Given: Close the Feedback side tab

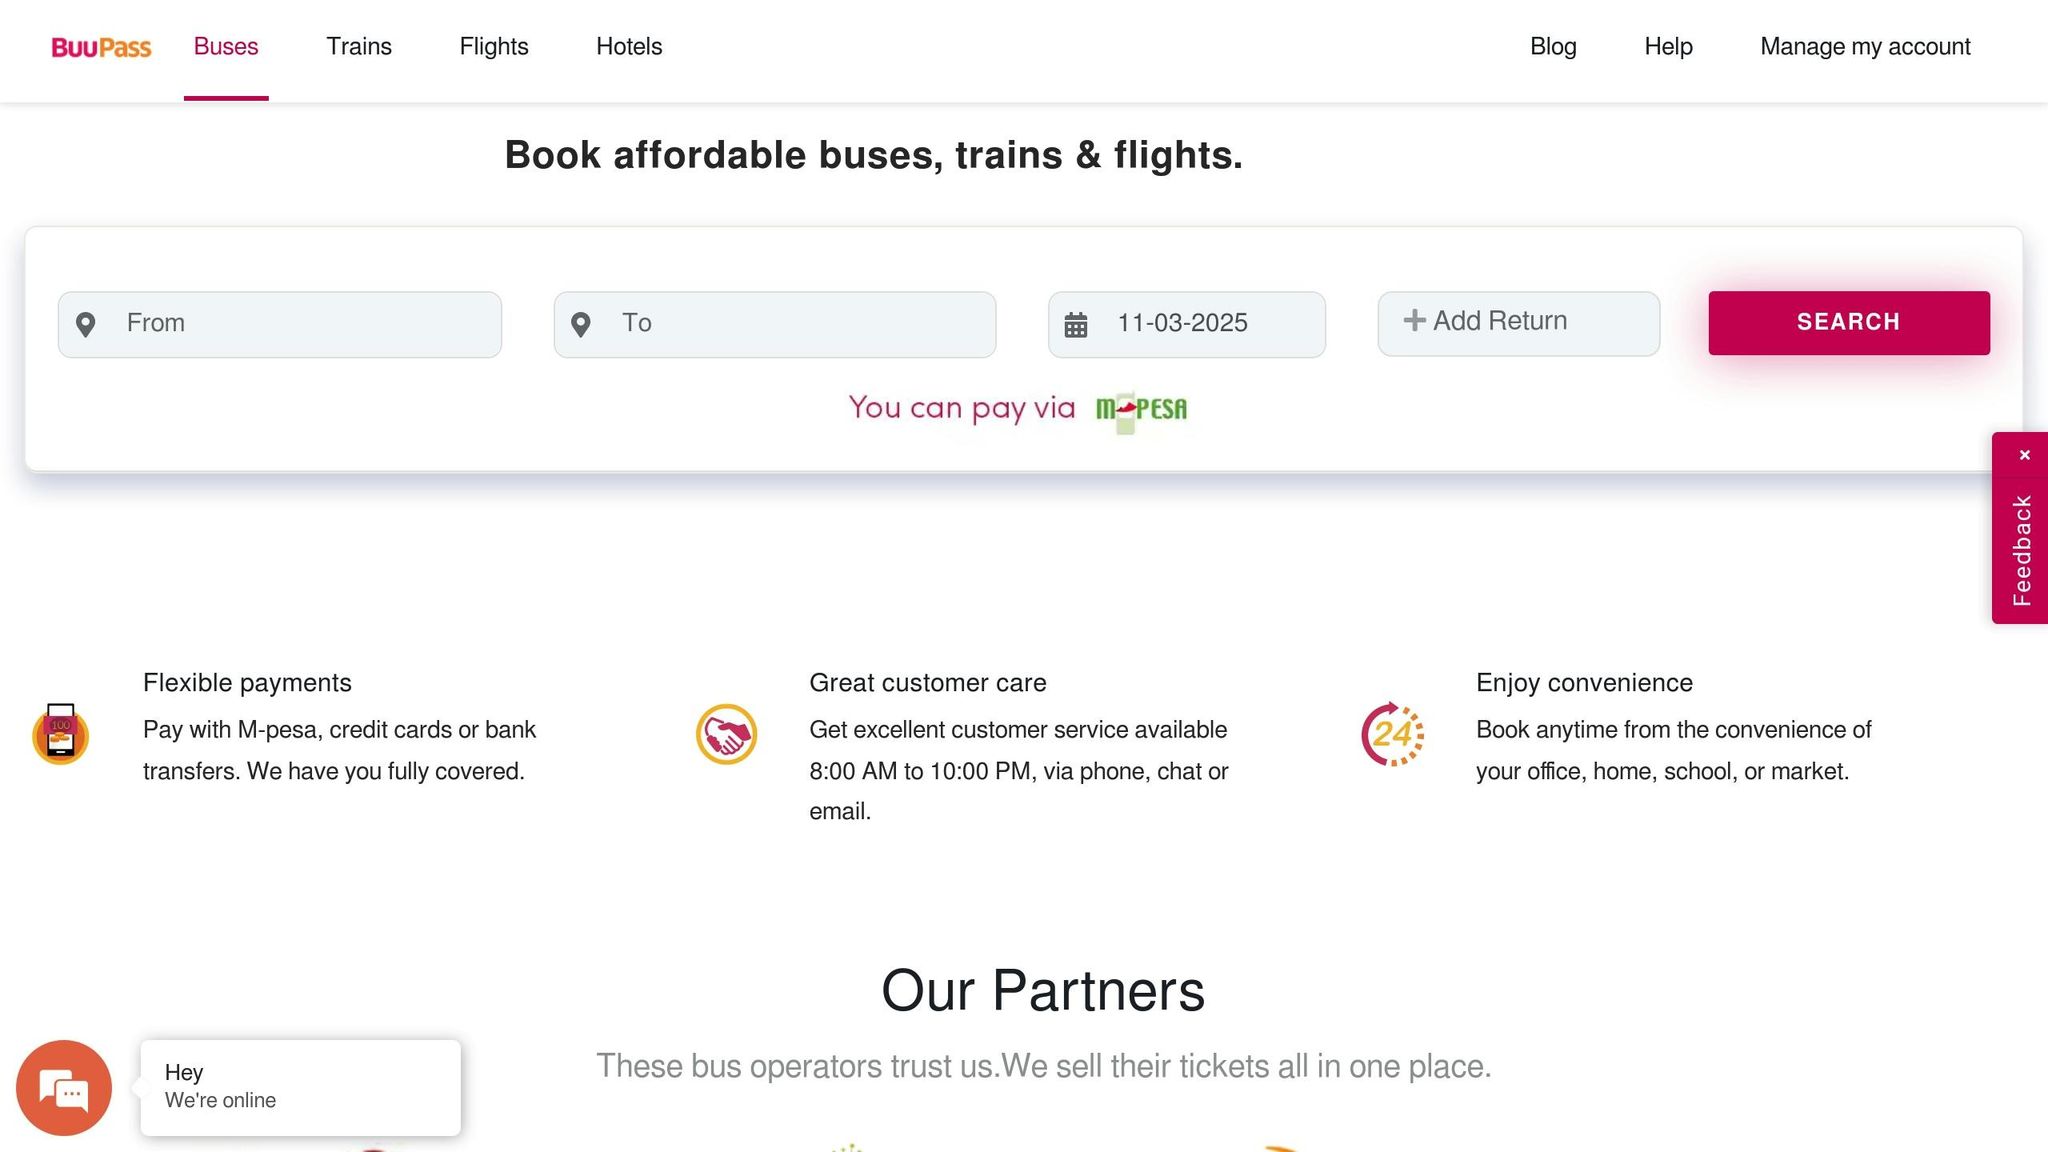Looking at the screenshot, I should (2024, 455).
